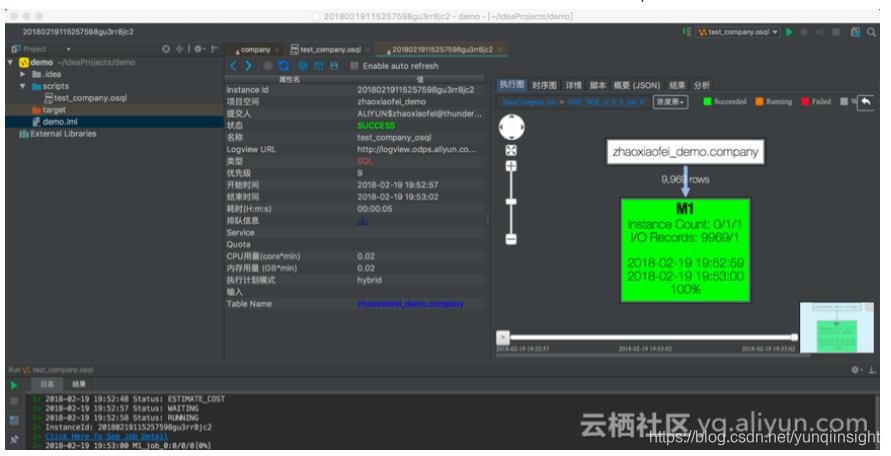This screenshot has width=891, height=456.
Task: Click the 排队信息 value link
Action: click(x=361, y=221)
